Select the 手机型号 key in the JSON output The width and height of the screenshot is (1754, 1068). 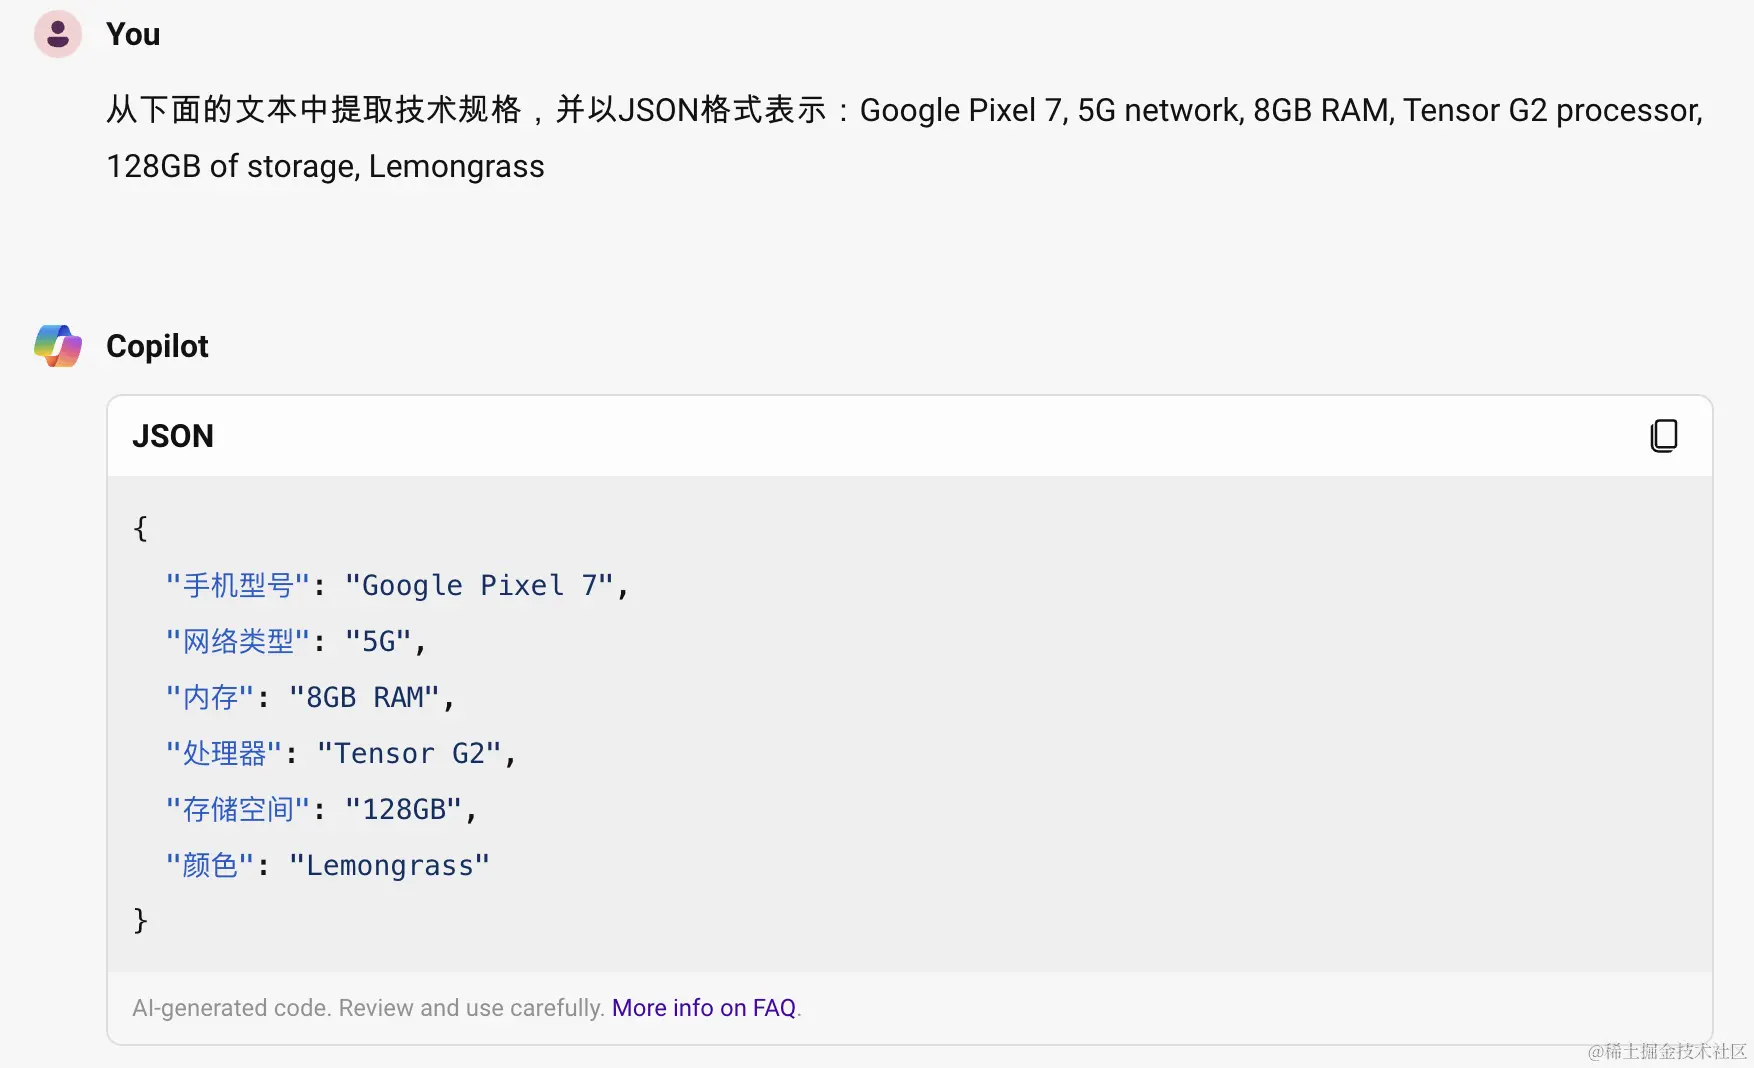[236, 585]
